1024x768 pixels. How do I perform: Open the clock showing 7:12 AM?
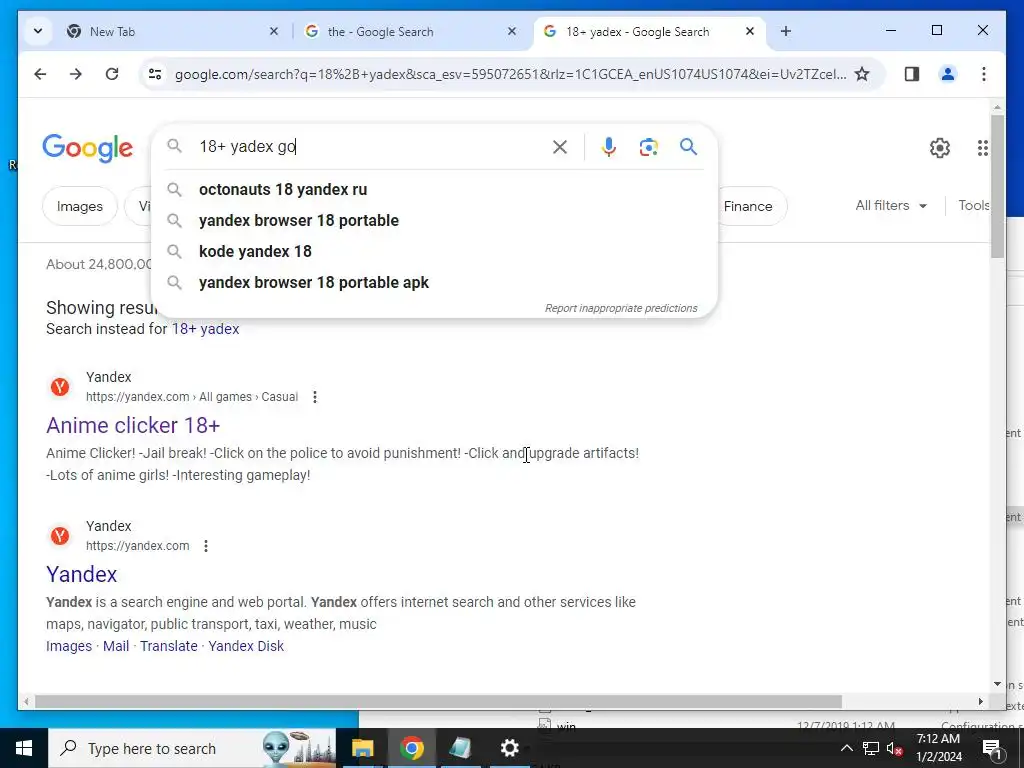click(938, 748)
